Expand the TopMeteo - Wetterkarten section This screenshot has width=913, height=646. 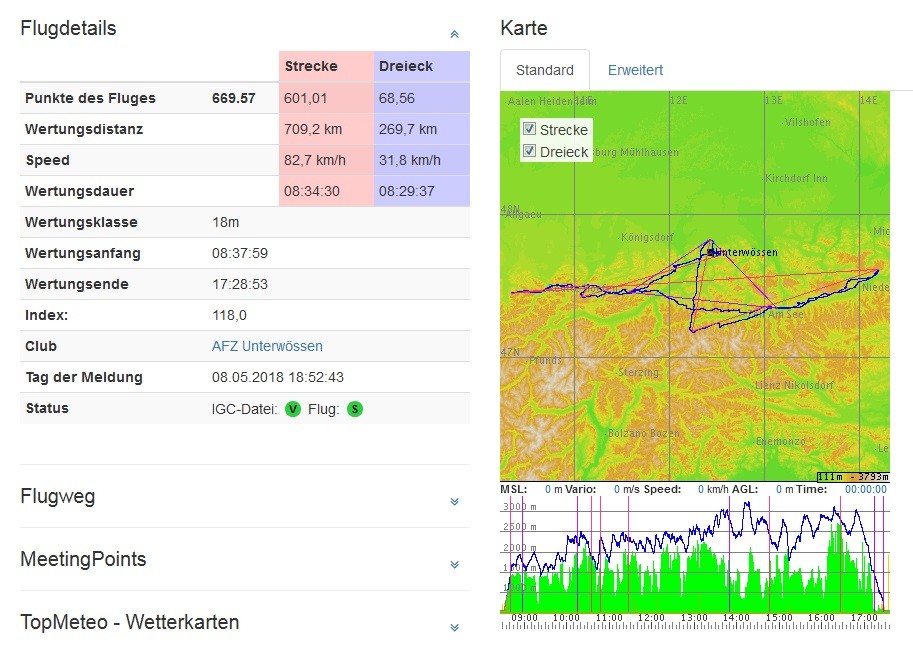pyautogui.click(x=455, y=627)
